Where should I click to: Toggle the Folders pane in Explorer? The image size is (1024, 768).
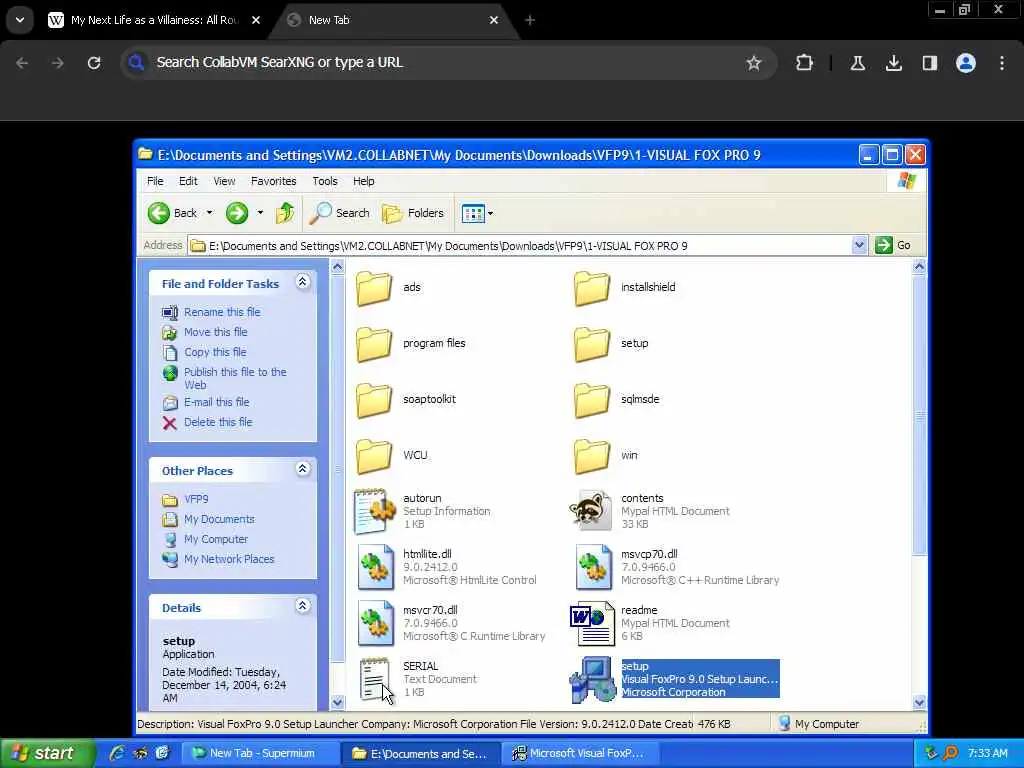click(x=413, y=213)
